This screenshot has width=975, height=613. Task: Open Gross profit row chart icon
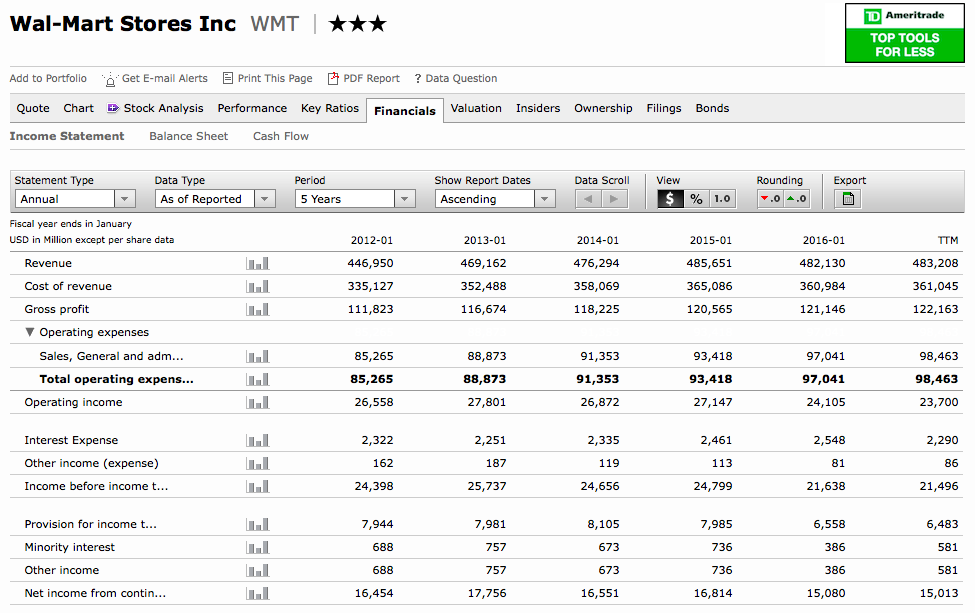click(x=257, y=310)
